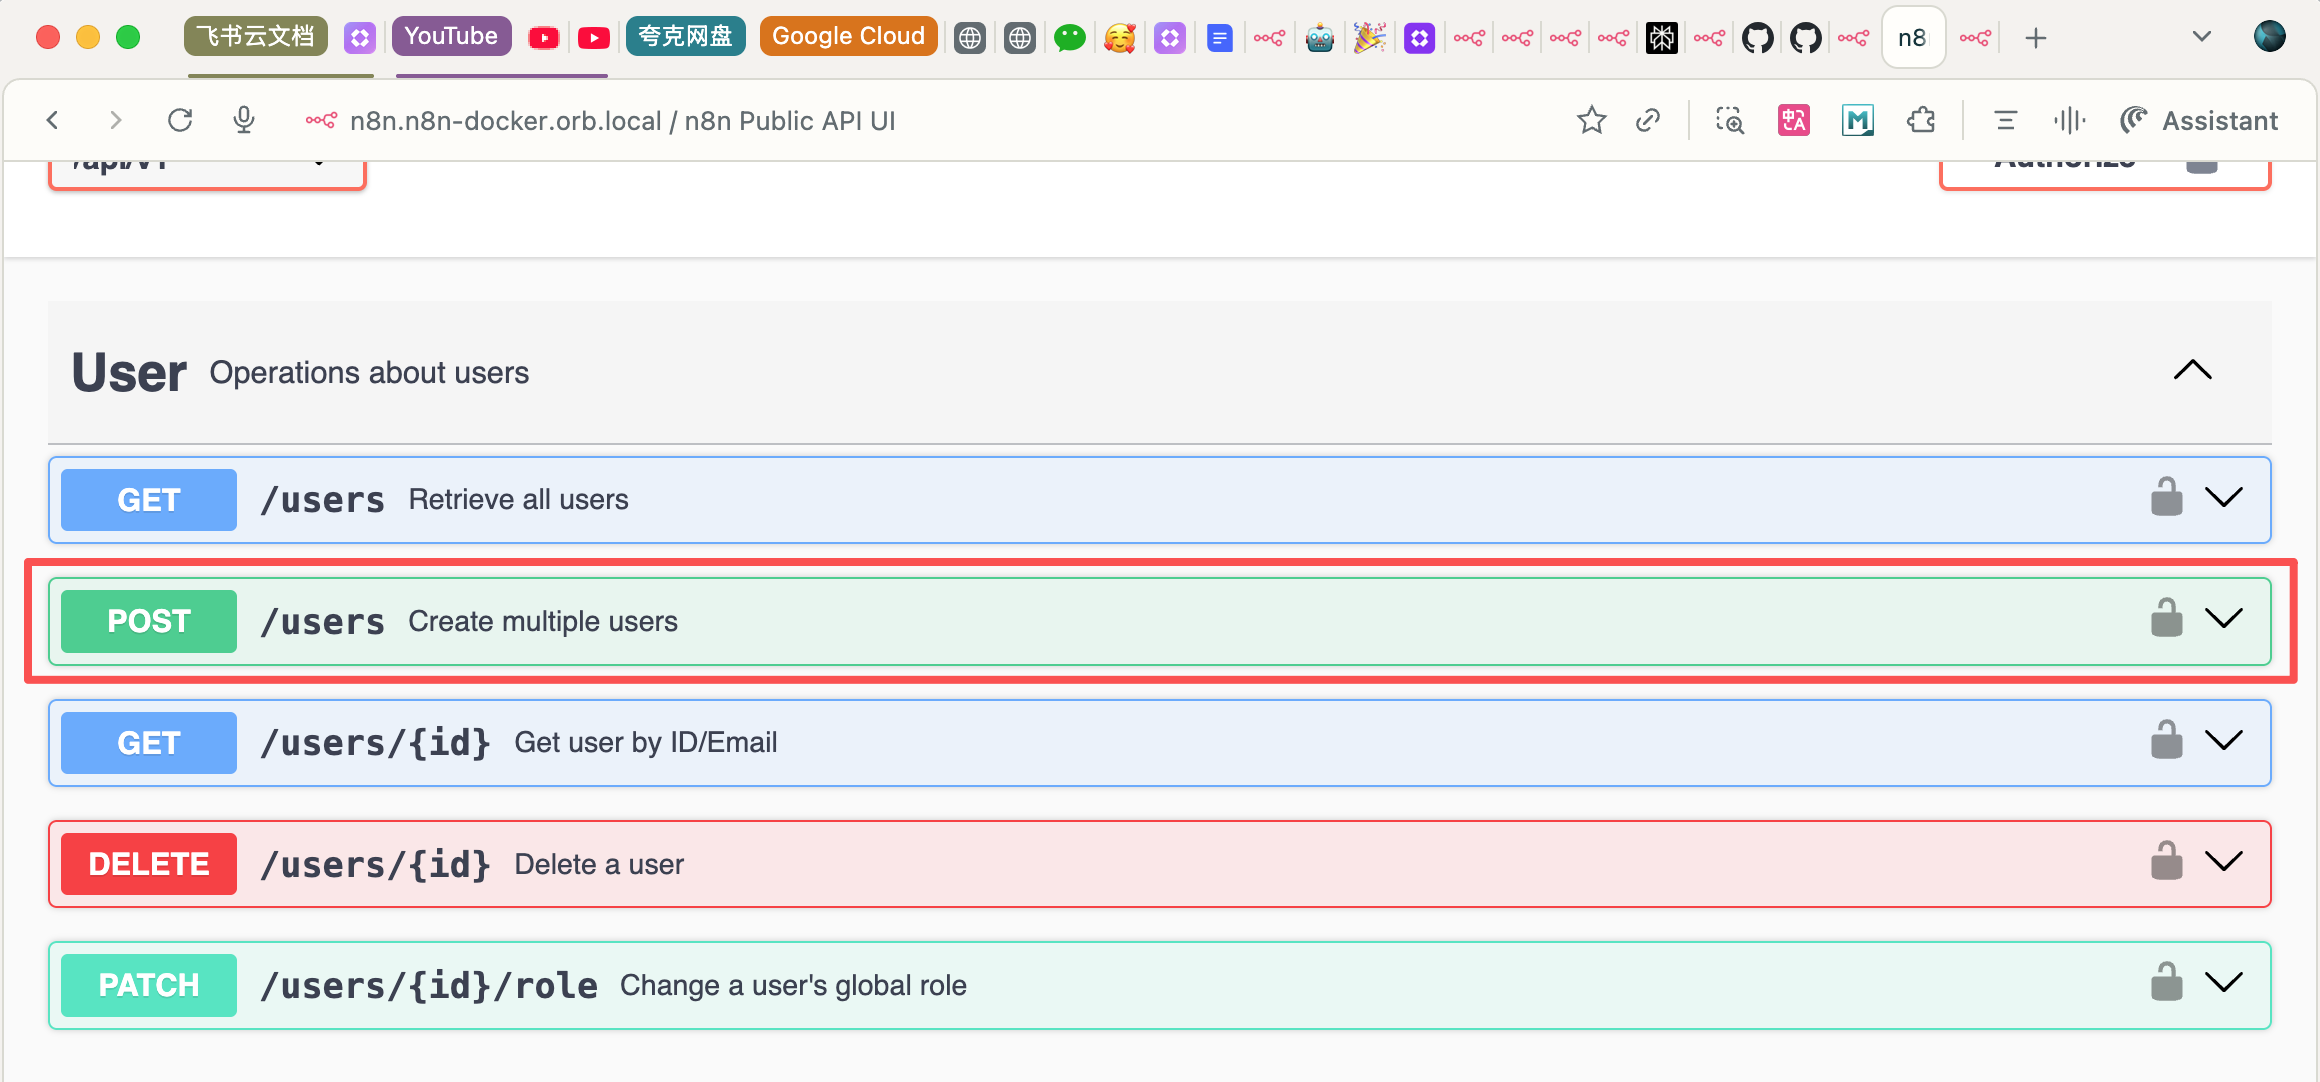Click the lock icon on DELETE /users/{id}

pyautogui.click(x=2166, y=861)
